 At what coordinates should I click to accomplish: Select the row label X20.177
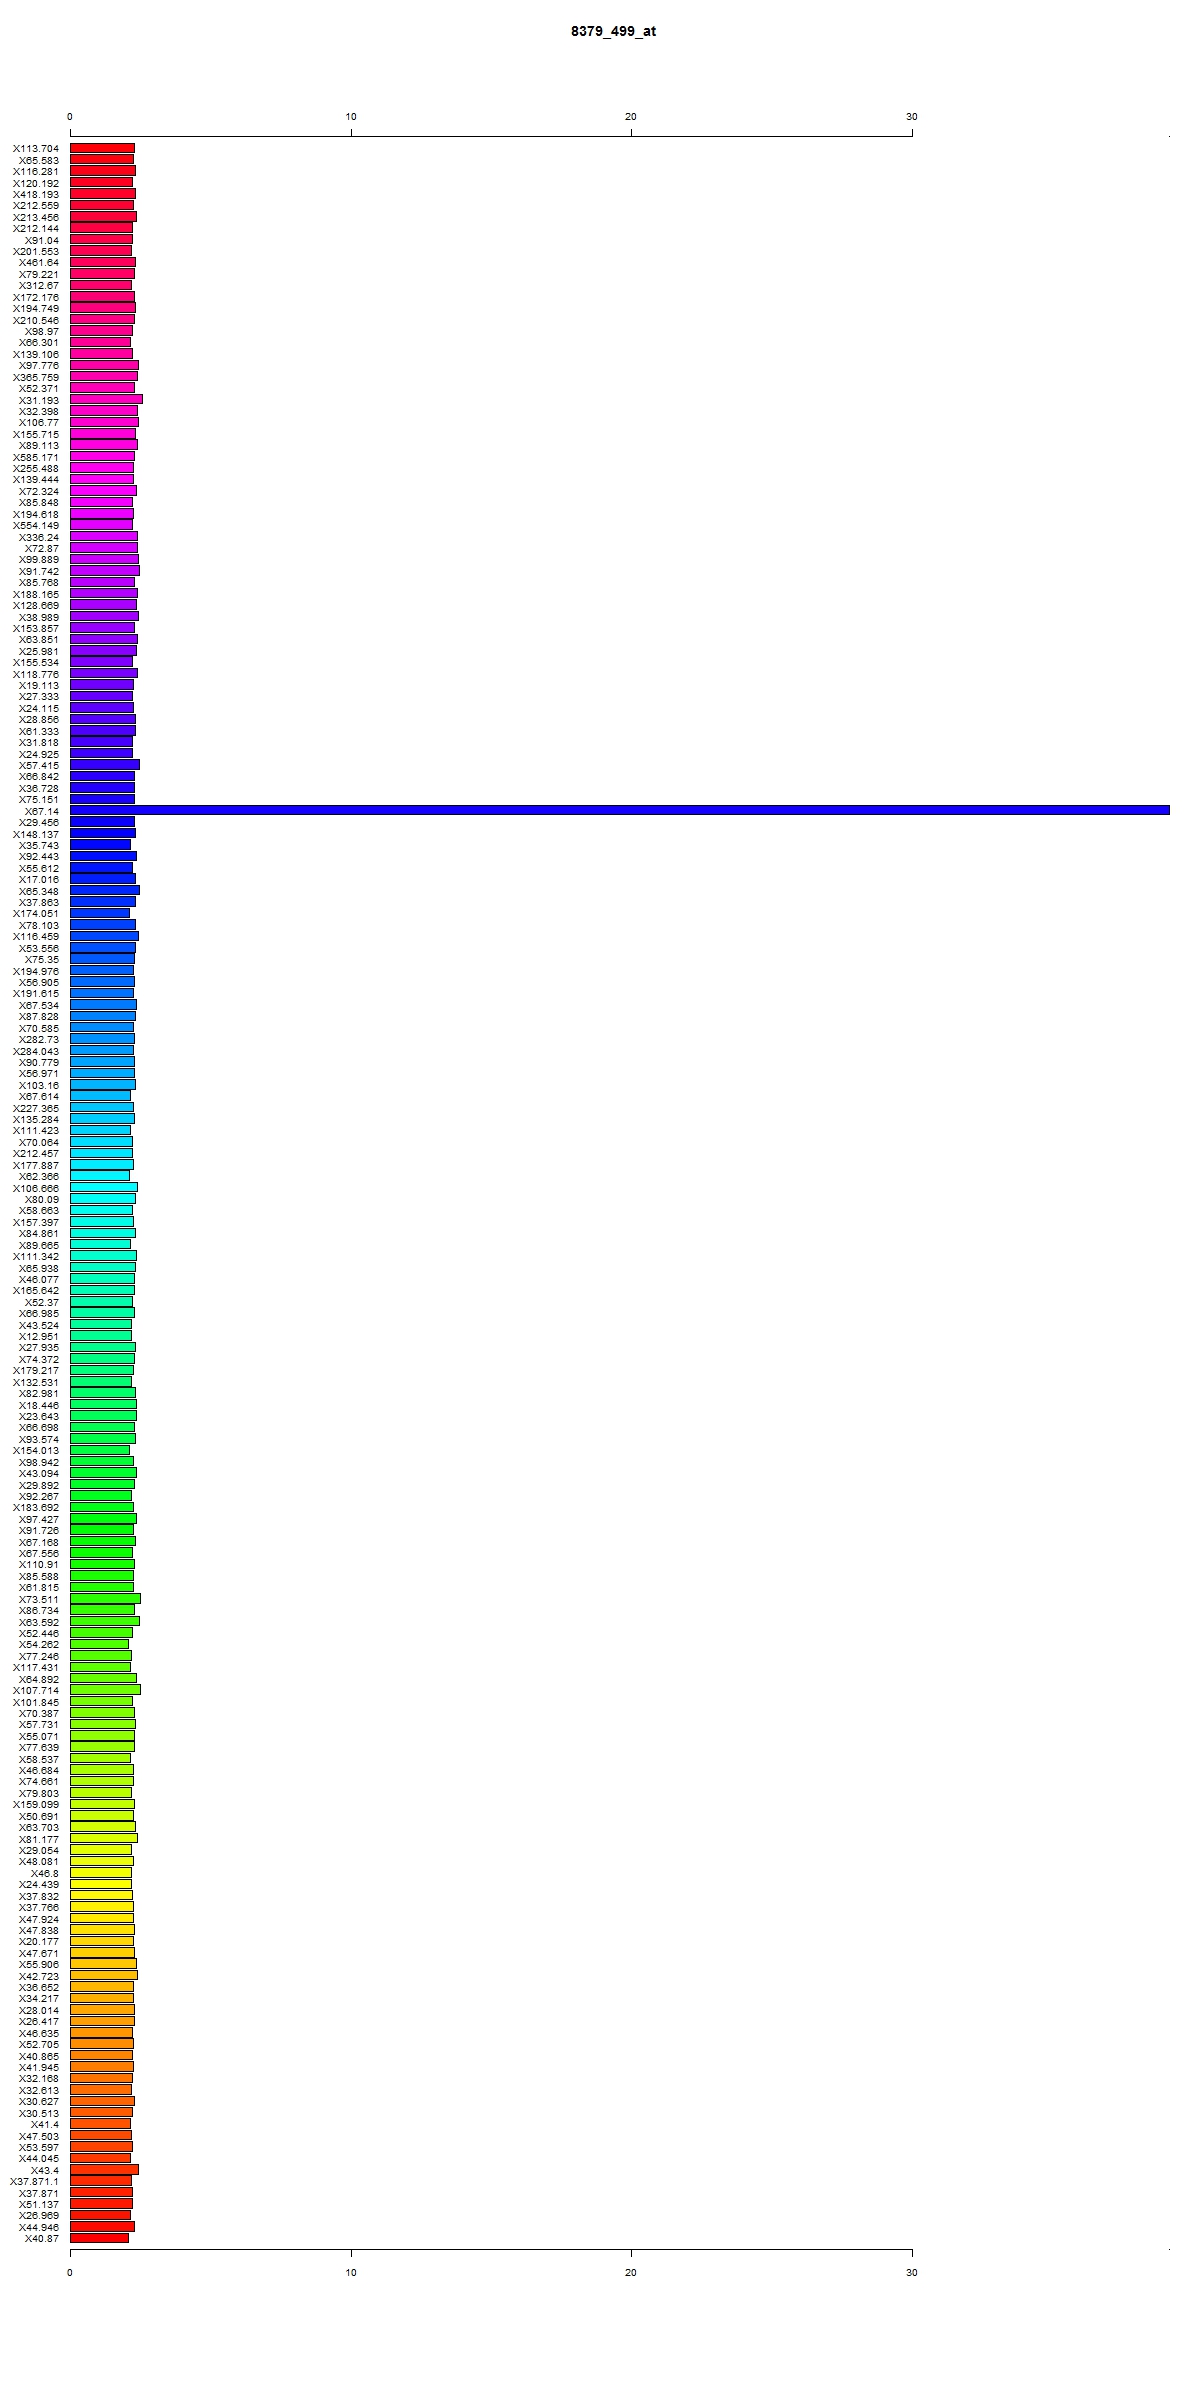click(39, 1941)
